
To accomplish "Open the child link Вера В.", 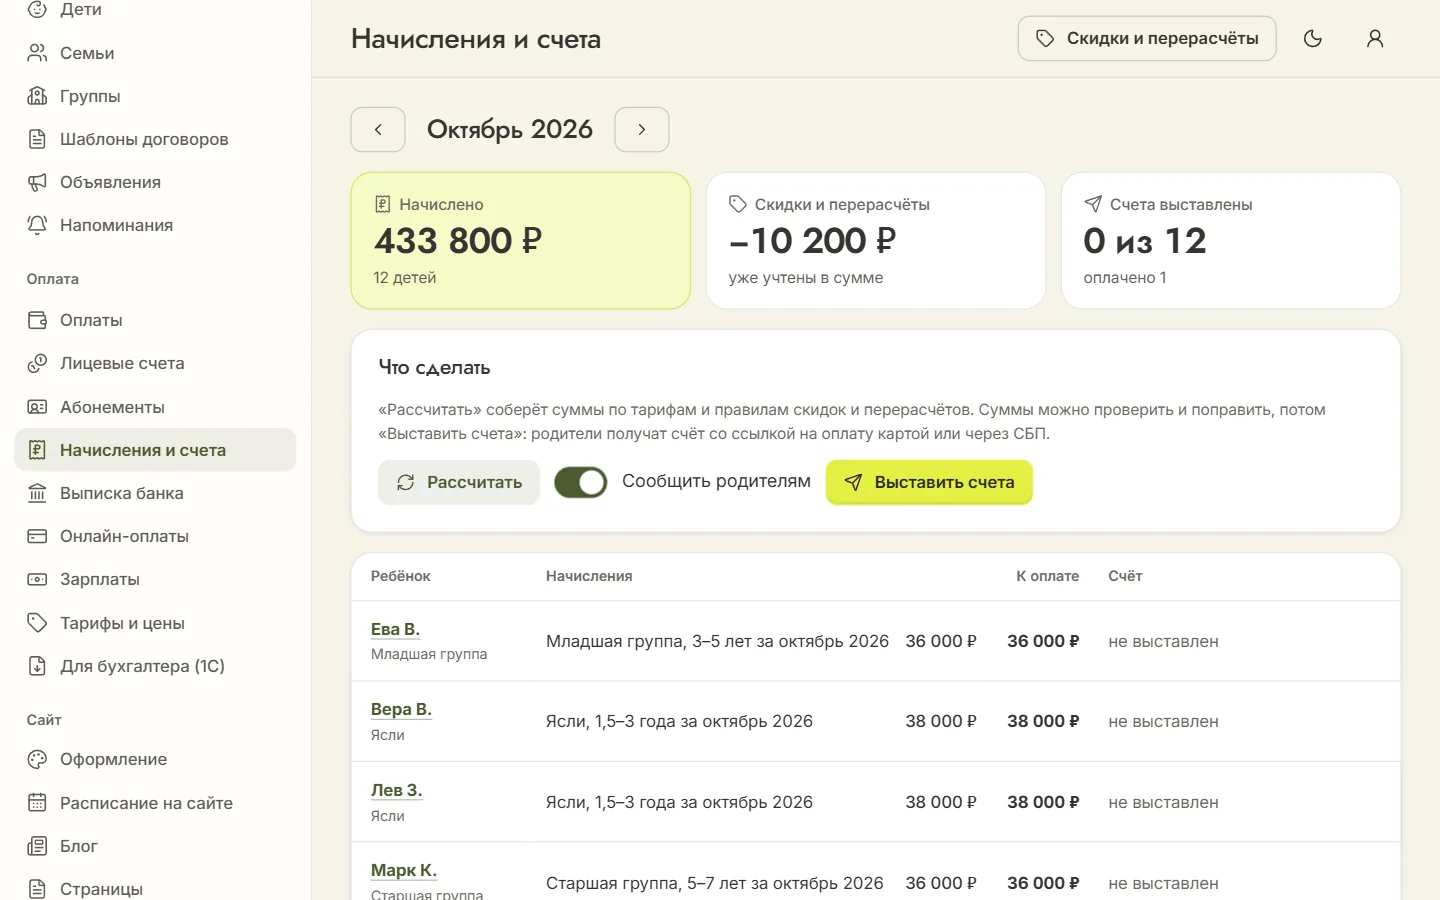I will 401,709.
